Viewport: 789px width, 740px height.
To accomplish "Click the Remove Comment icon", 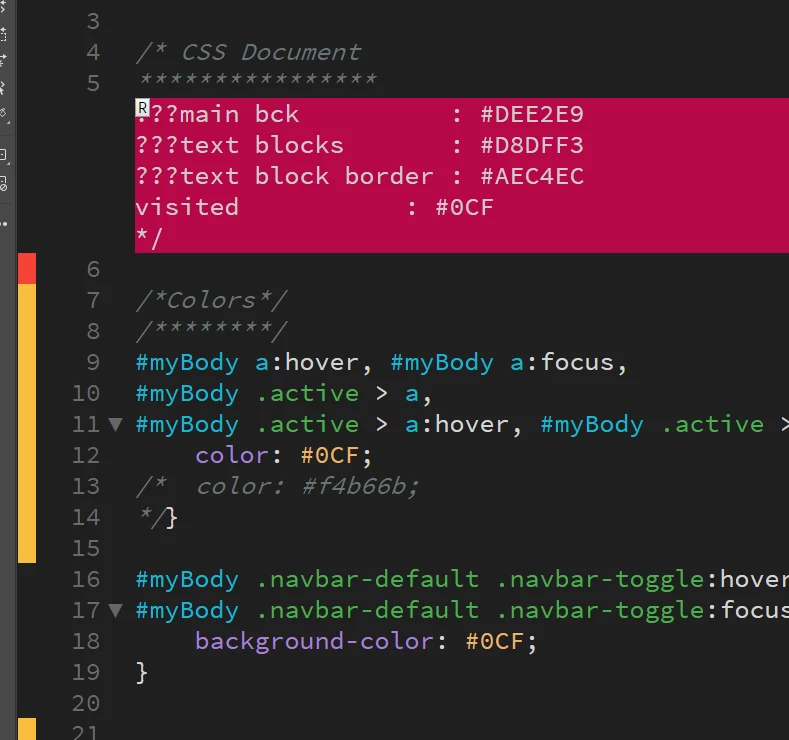I will [3, 183].
